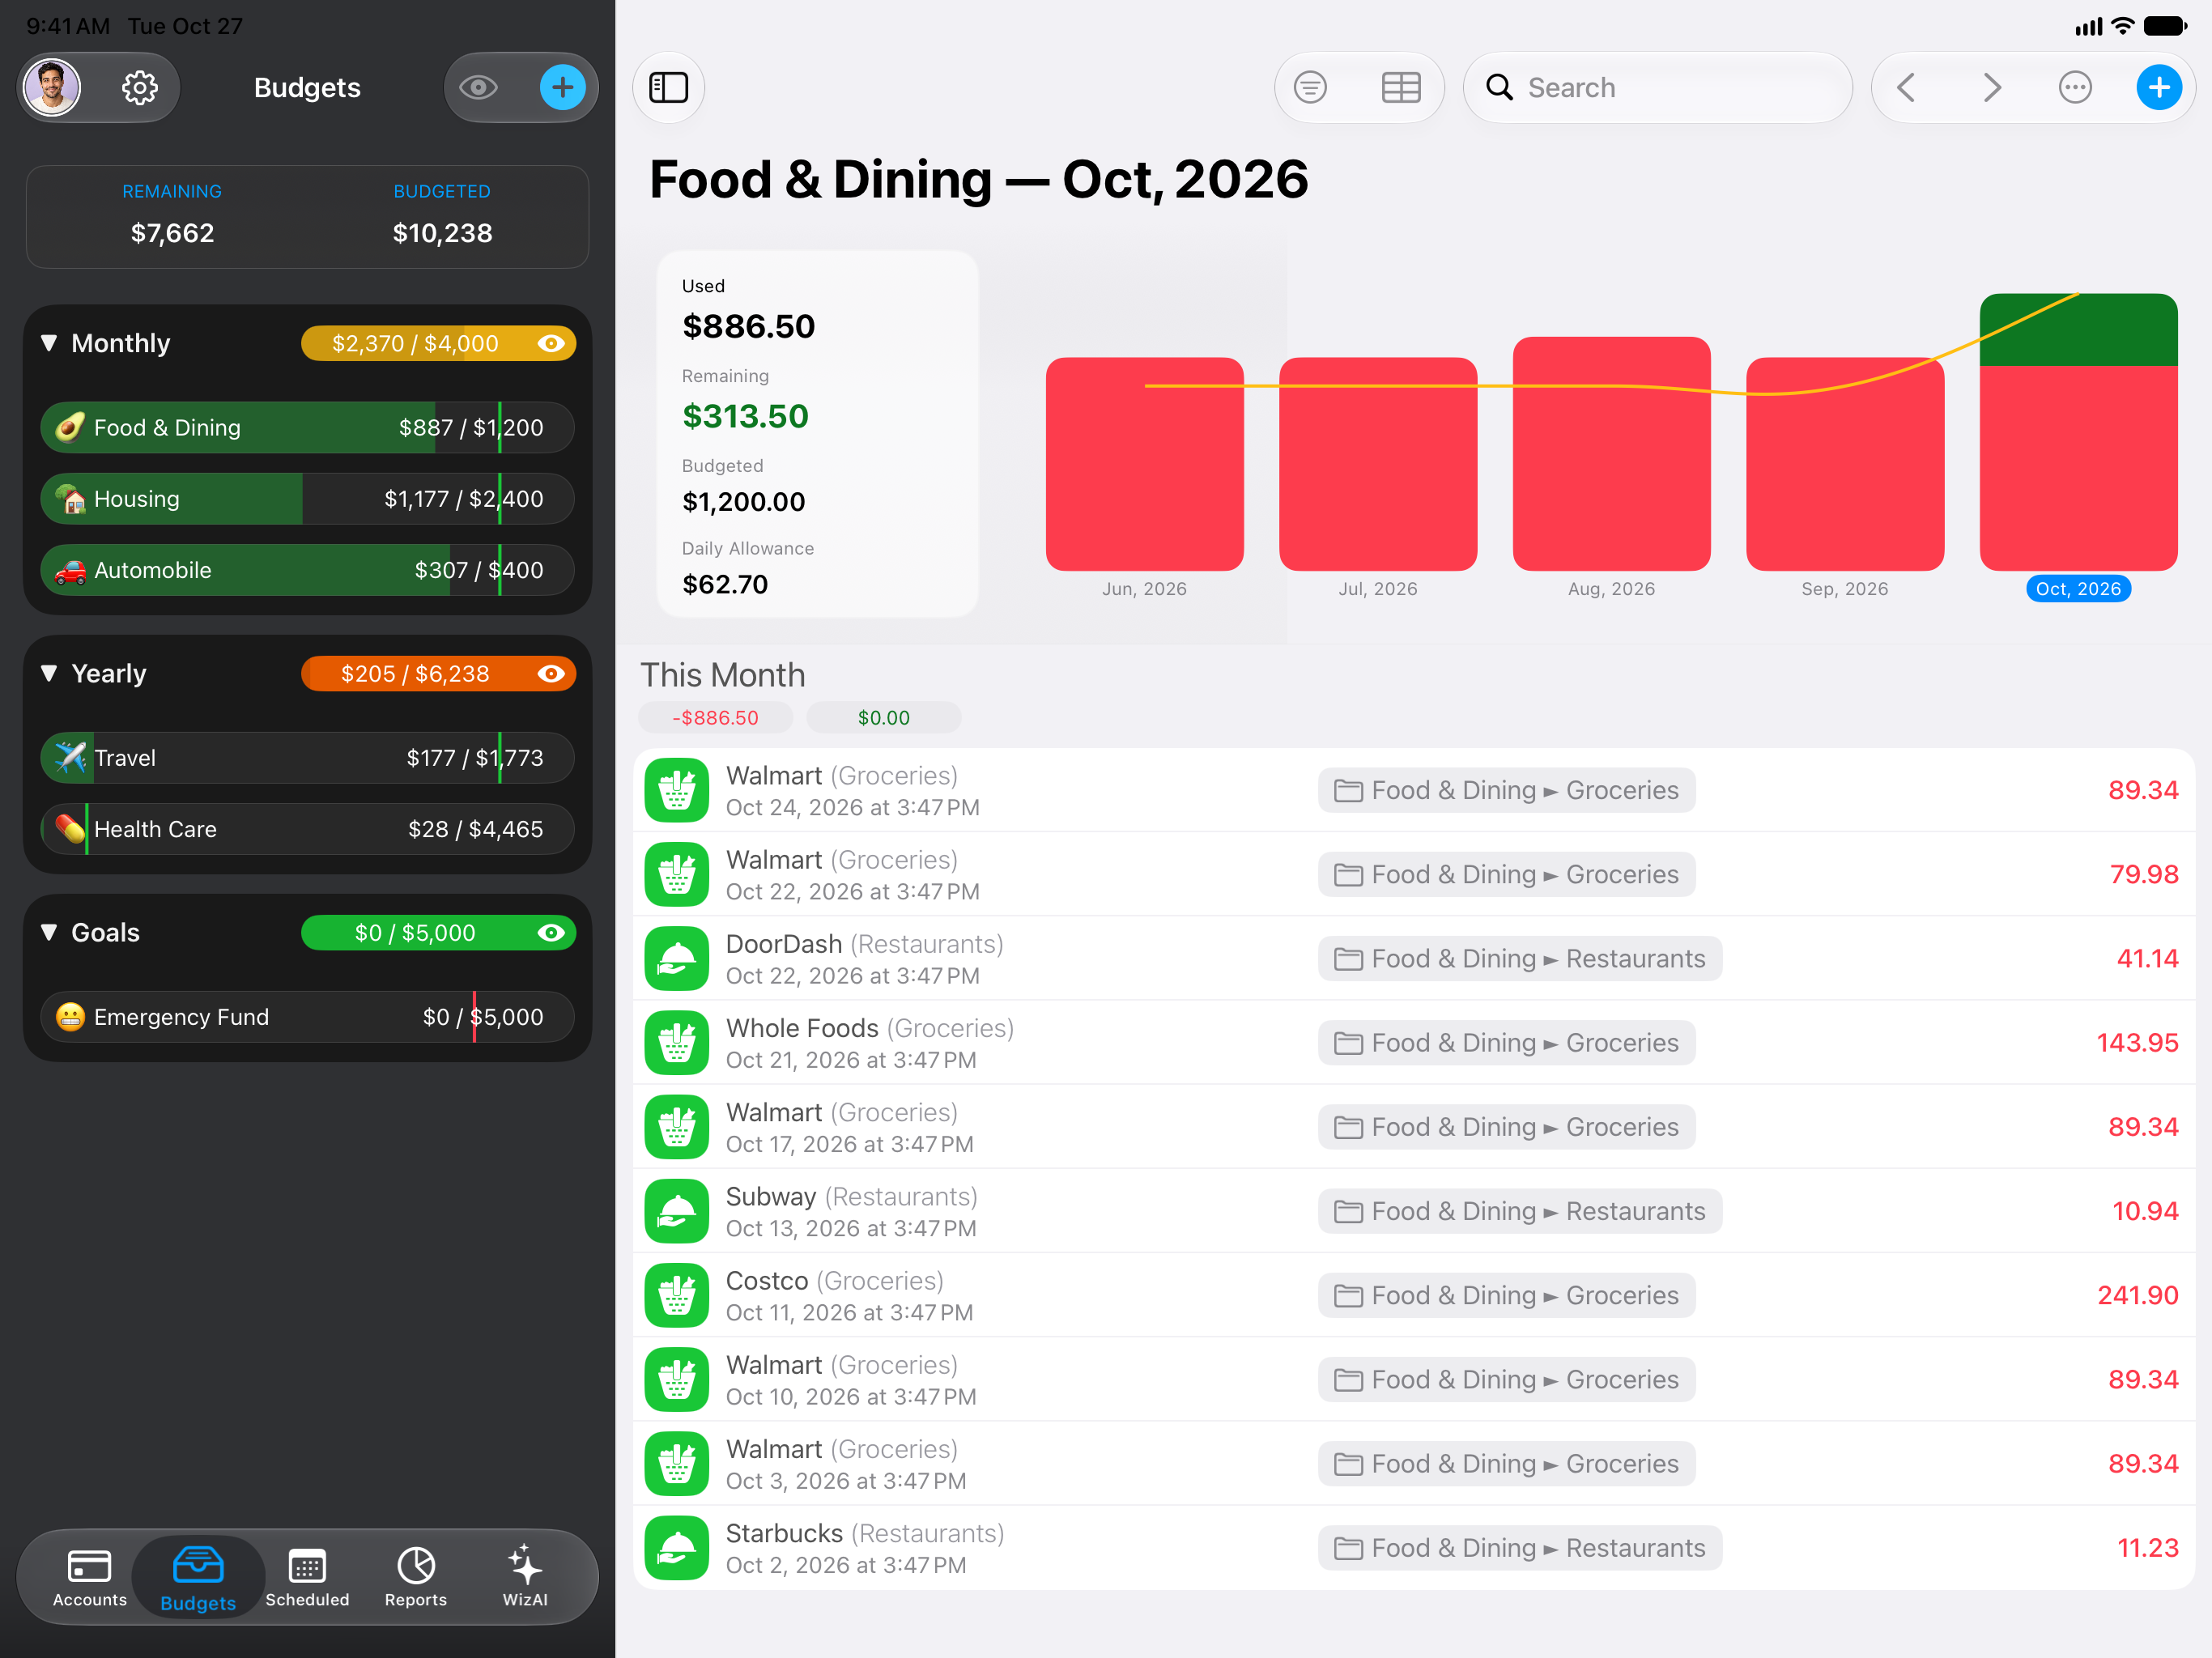Viewport: 2212px width, 1658px height.
Task: Toggle Yearly group visibility eye
Action: [551, 674]
